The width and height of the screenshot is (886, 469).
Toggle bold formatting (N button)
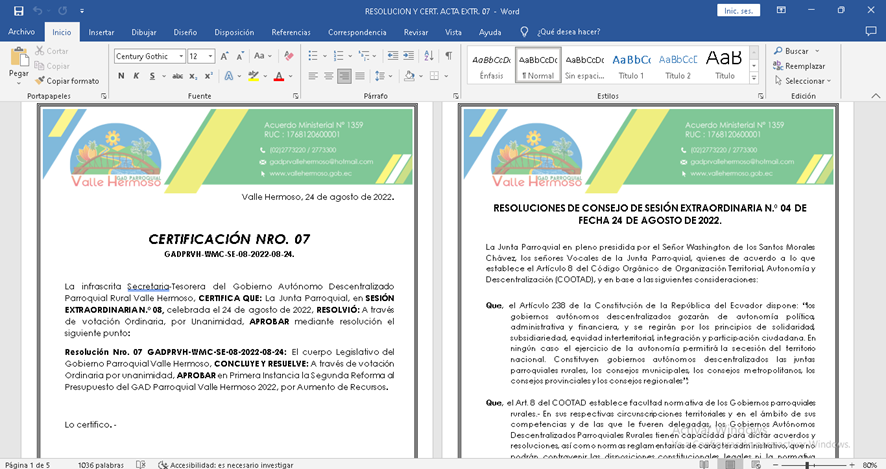(x=120, y=76)
